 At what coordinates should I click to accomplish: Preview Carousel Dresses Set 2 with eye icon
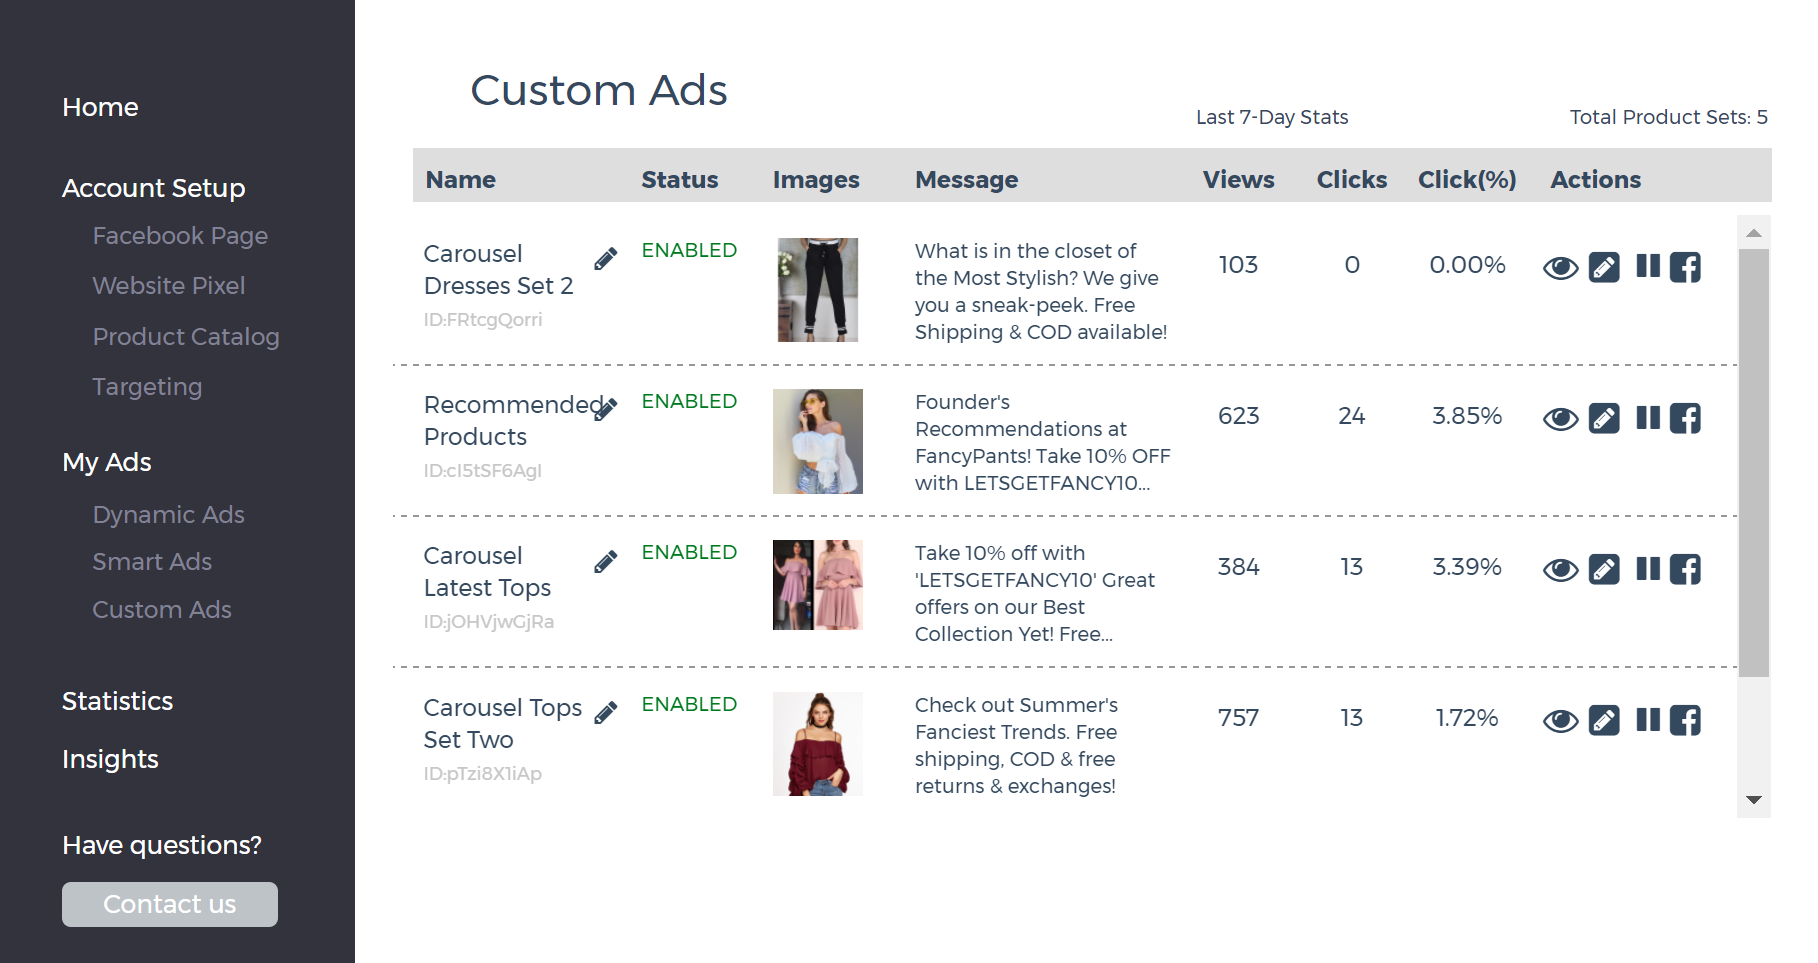coord(1560,268)
